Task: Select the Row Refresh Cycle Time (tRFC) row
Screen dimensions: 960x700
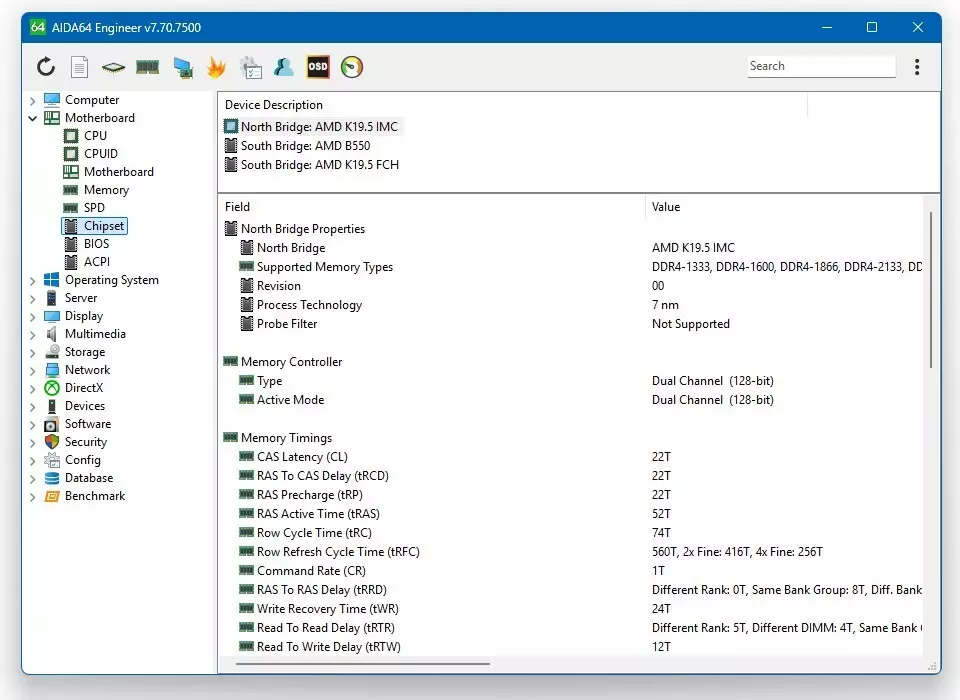Action: (572, 552)
